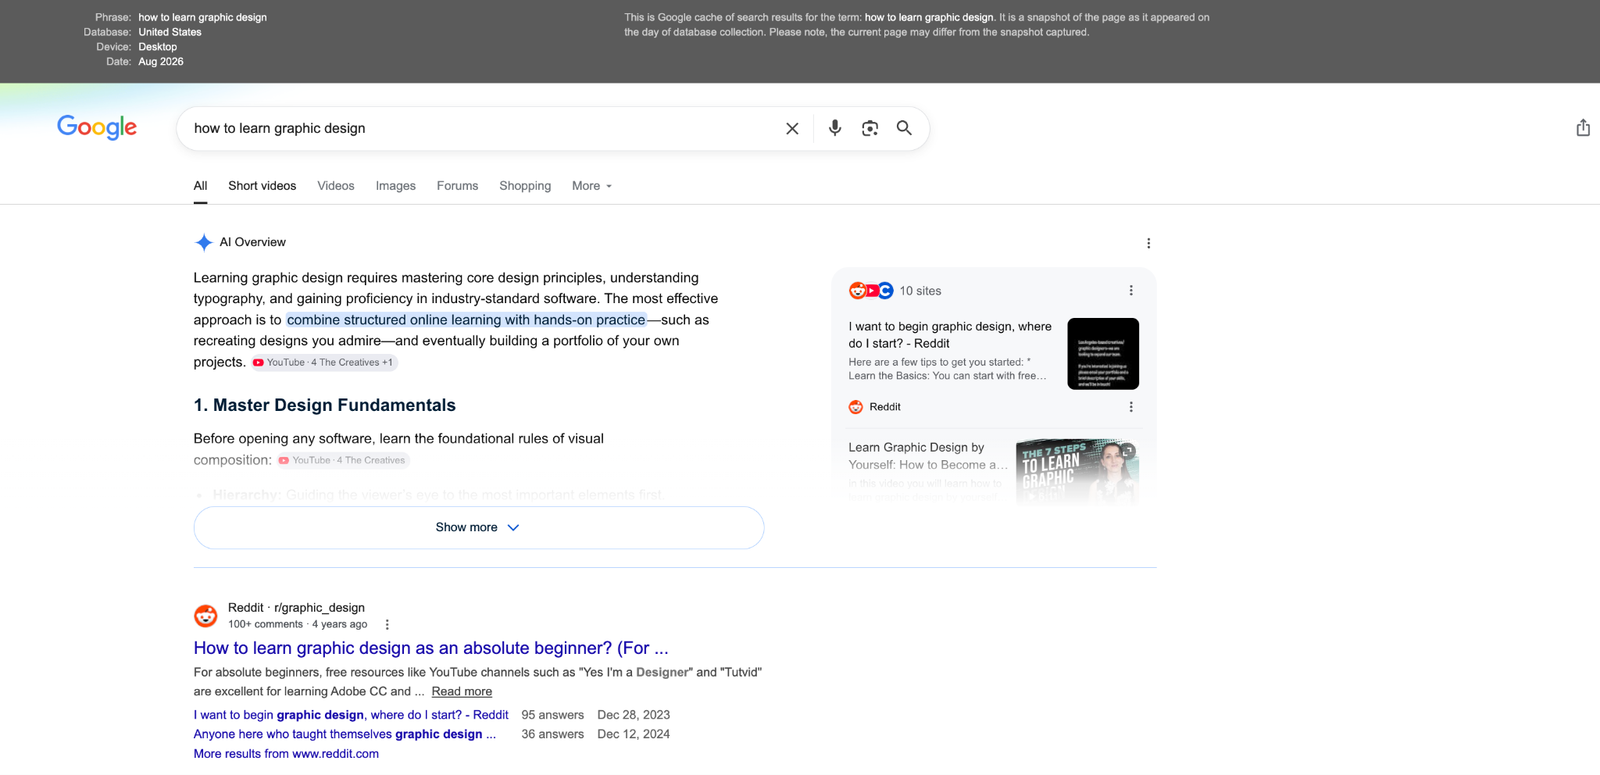Click the Read more link
Image resolution: width=1600 pixels, height=775 pixels.
[x=462, y=691]
